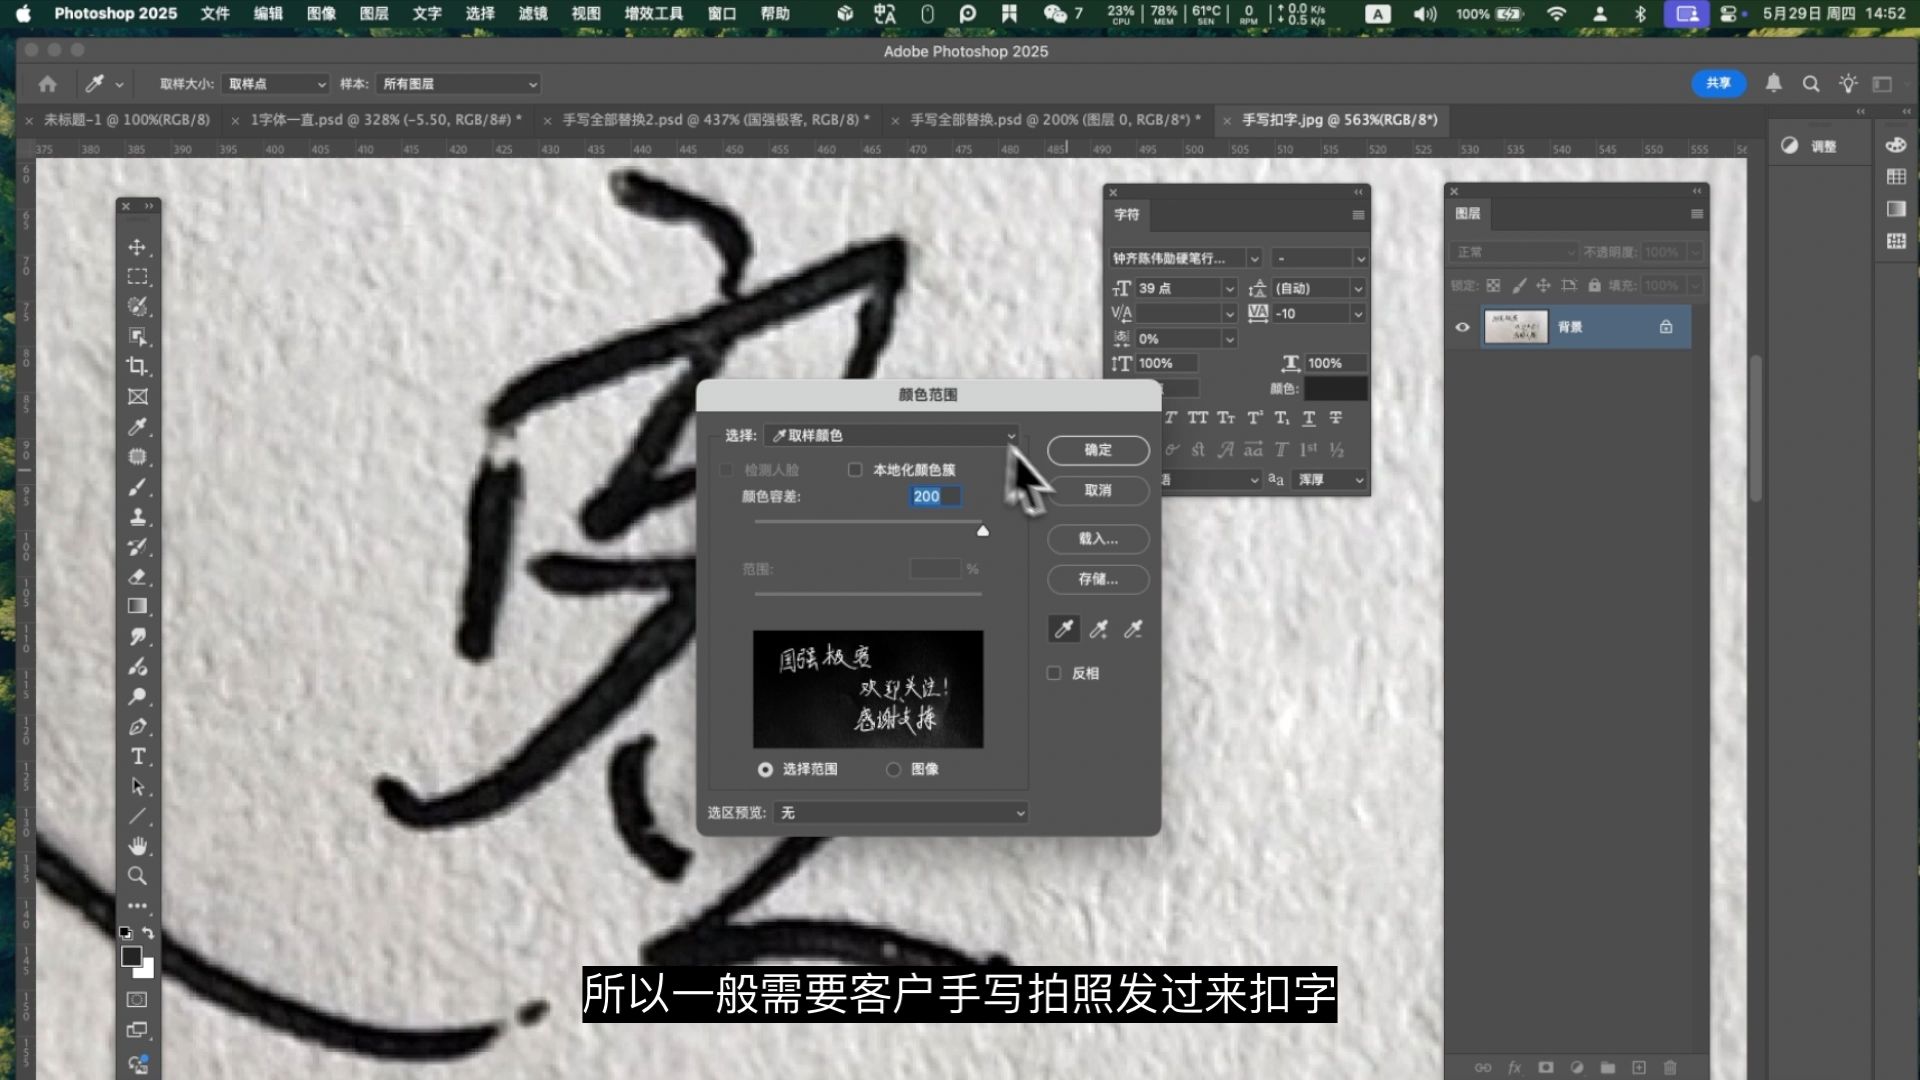Select Add to Sample eyedropper in dialog
Viewport: 1920px width, 1080px height.
(x=1098, y=629)
